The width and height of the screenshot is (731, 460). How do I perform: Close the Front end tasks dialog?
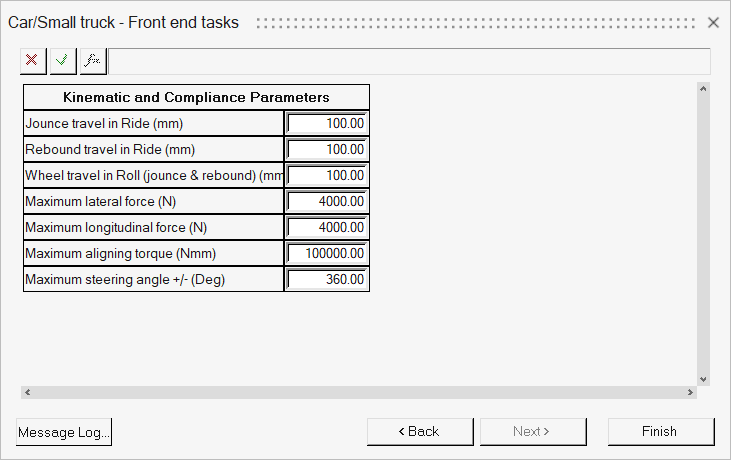pyautogui.click(x=713, y=22)
